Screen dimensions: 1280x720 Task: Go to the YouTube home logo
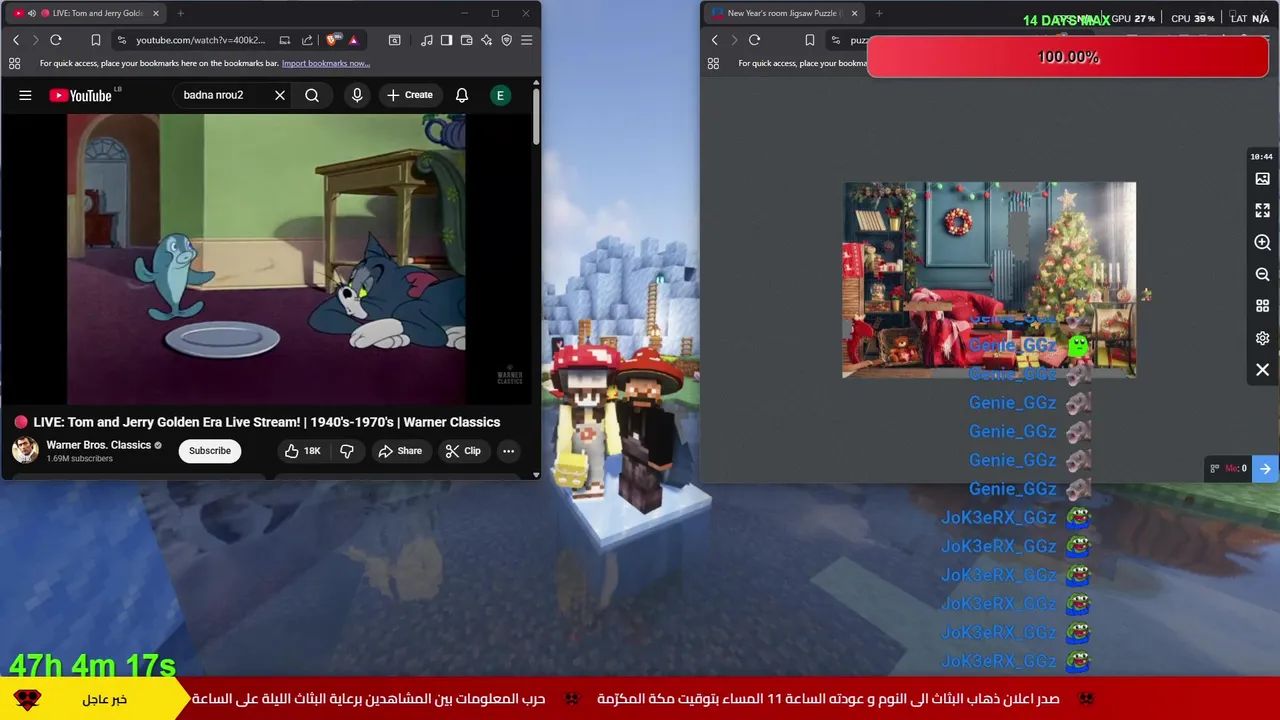80,95
